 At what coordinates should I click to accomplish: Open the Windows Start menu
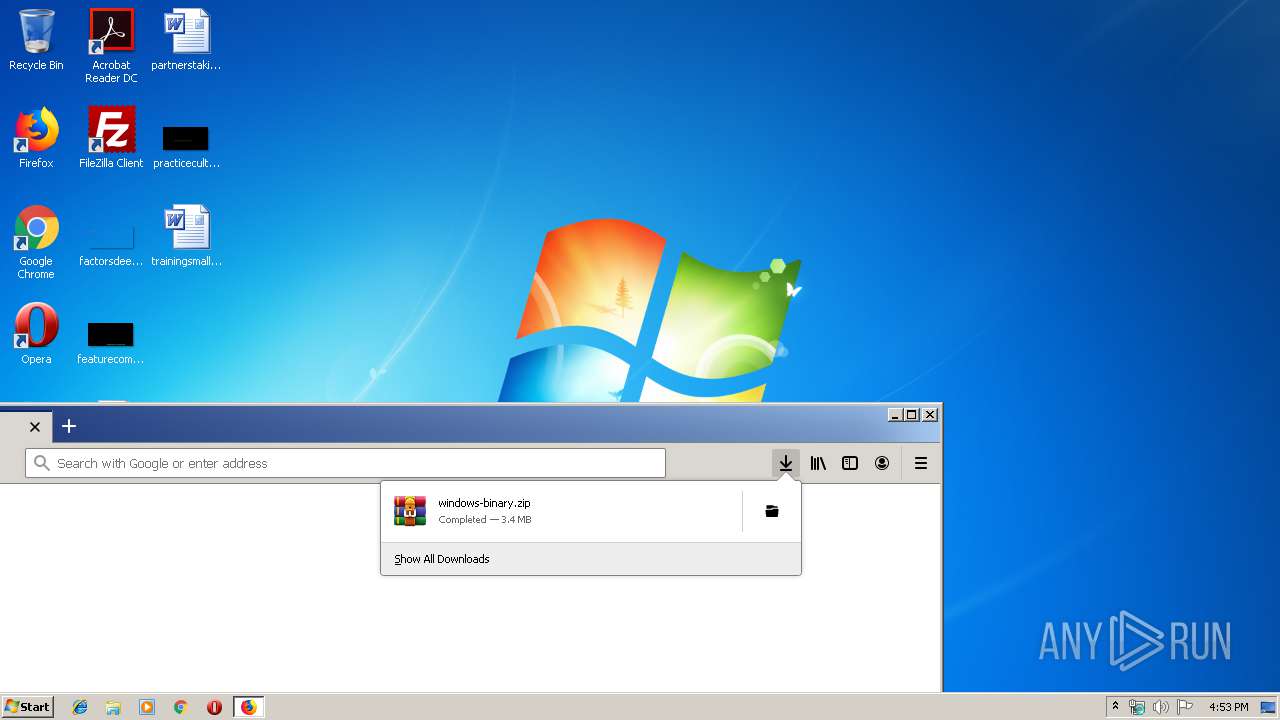pos(28,706)
